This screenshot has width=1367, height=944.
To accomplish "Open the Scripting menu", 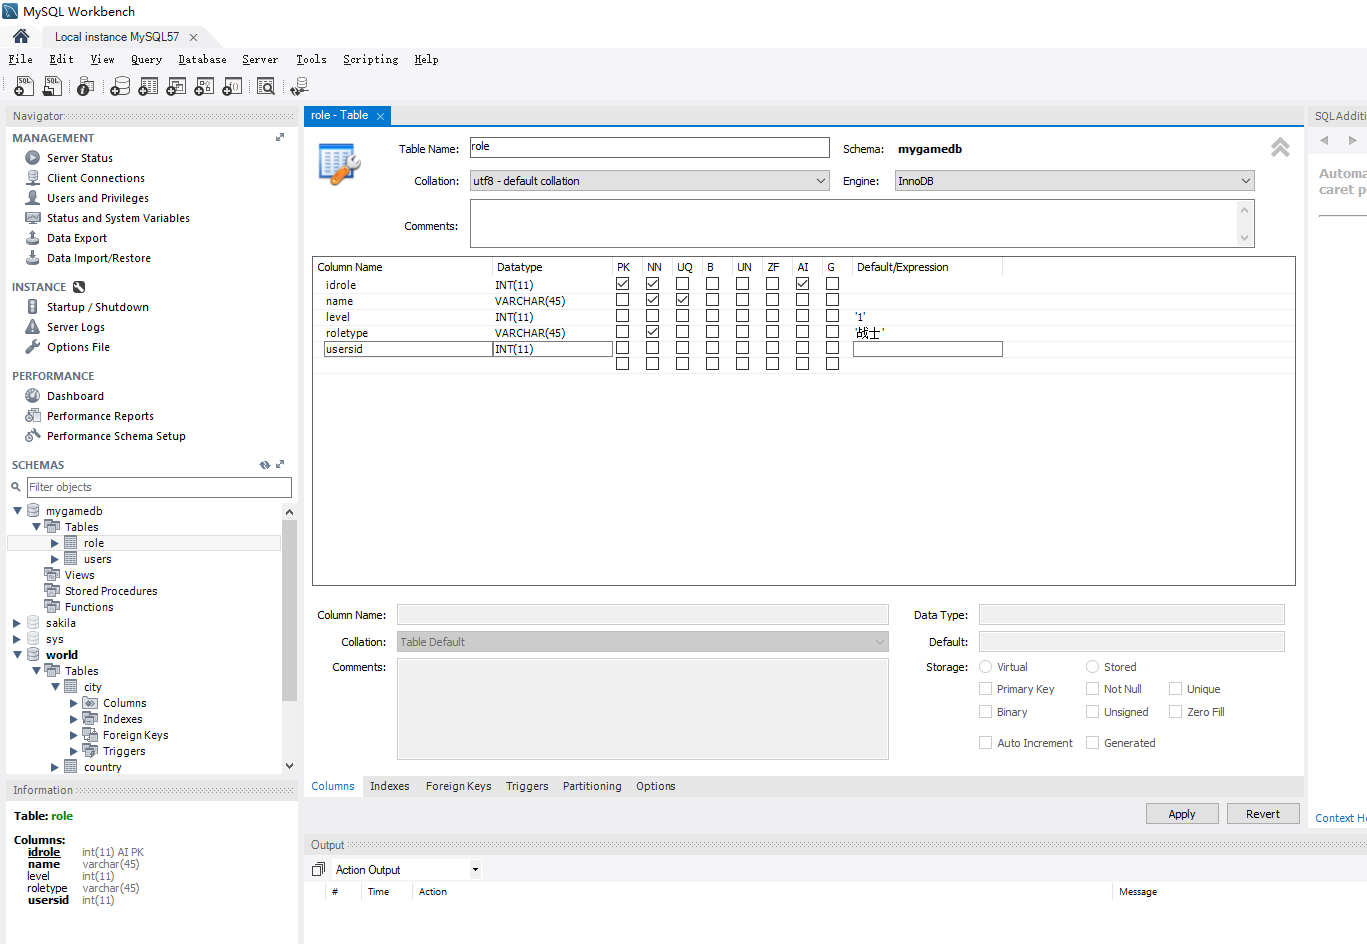I will (x=370, y=60).
